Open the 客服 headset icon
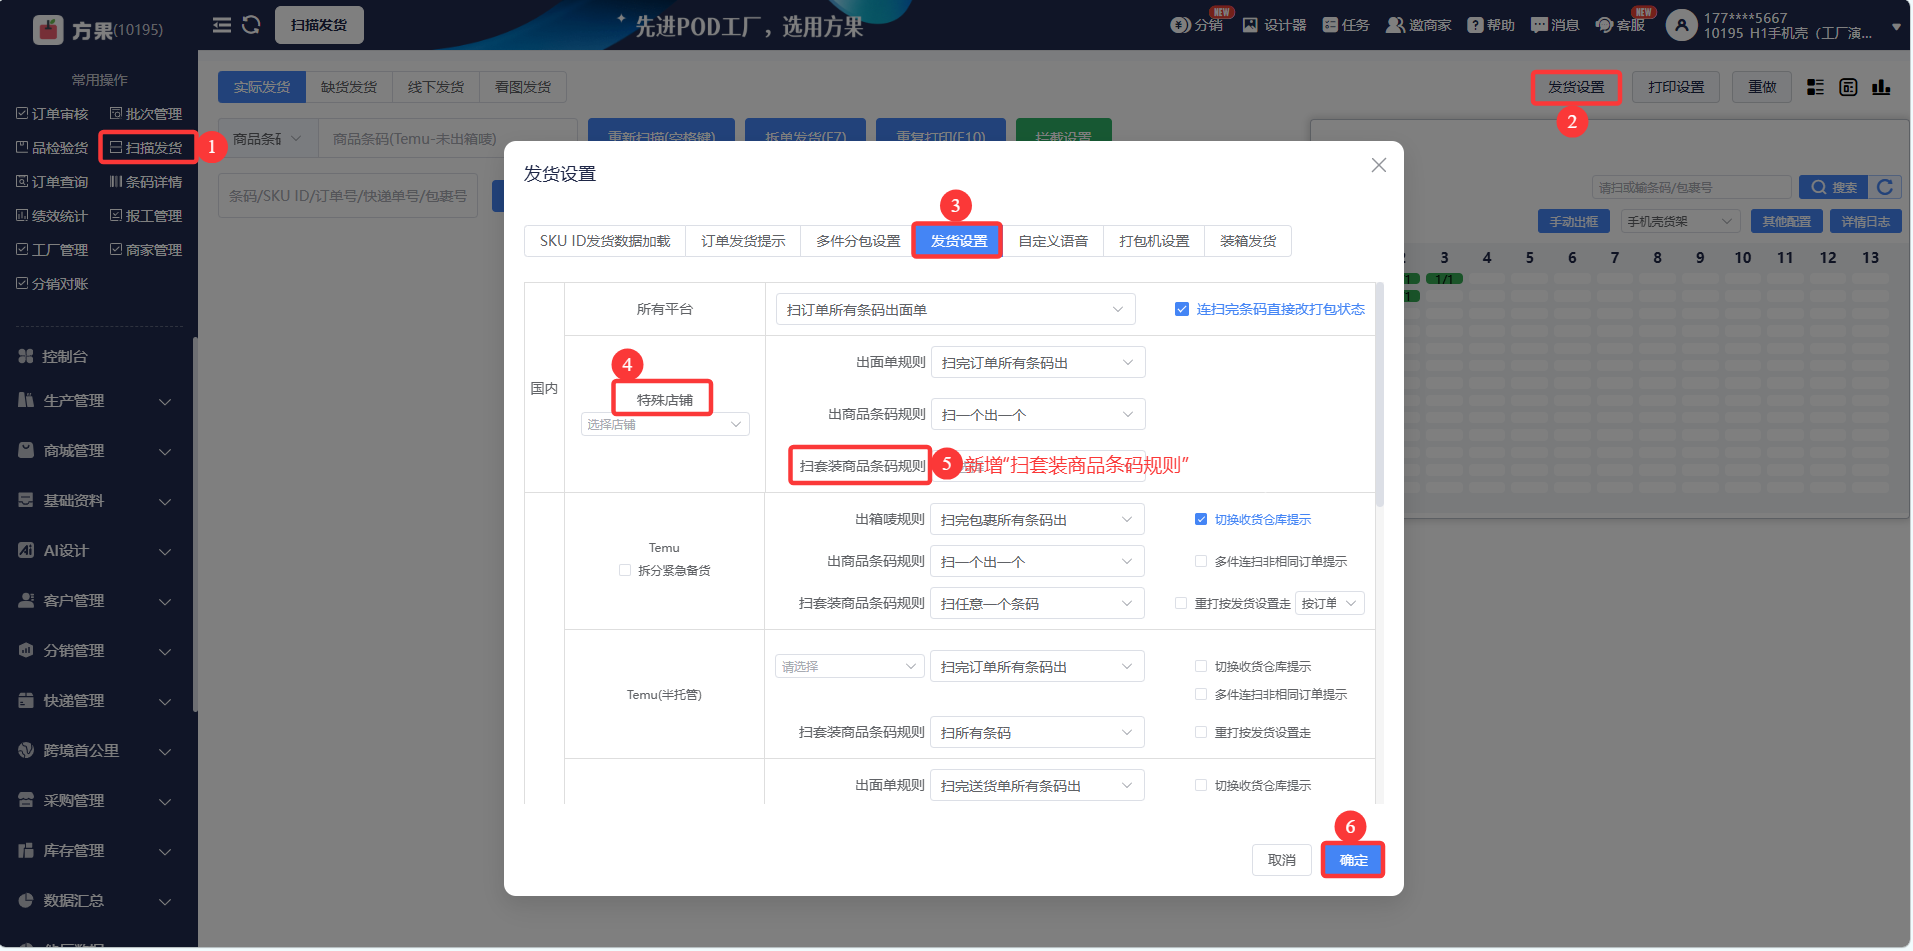The width and height of the screenshot is (1913, 951). click(1604, 25)
